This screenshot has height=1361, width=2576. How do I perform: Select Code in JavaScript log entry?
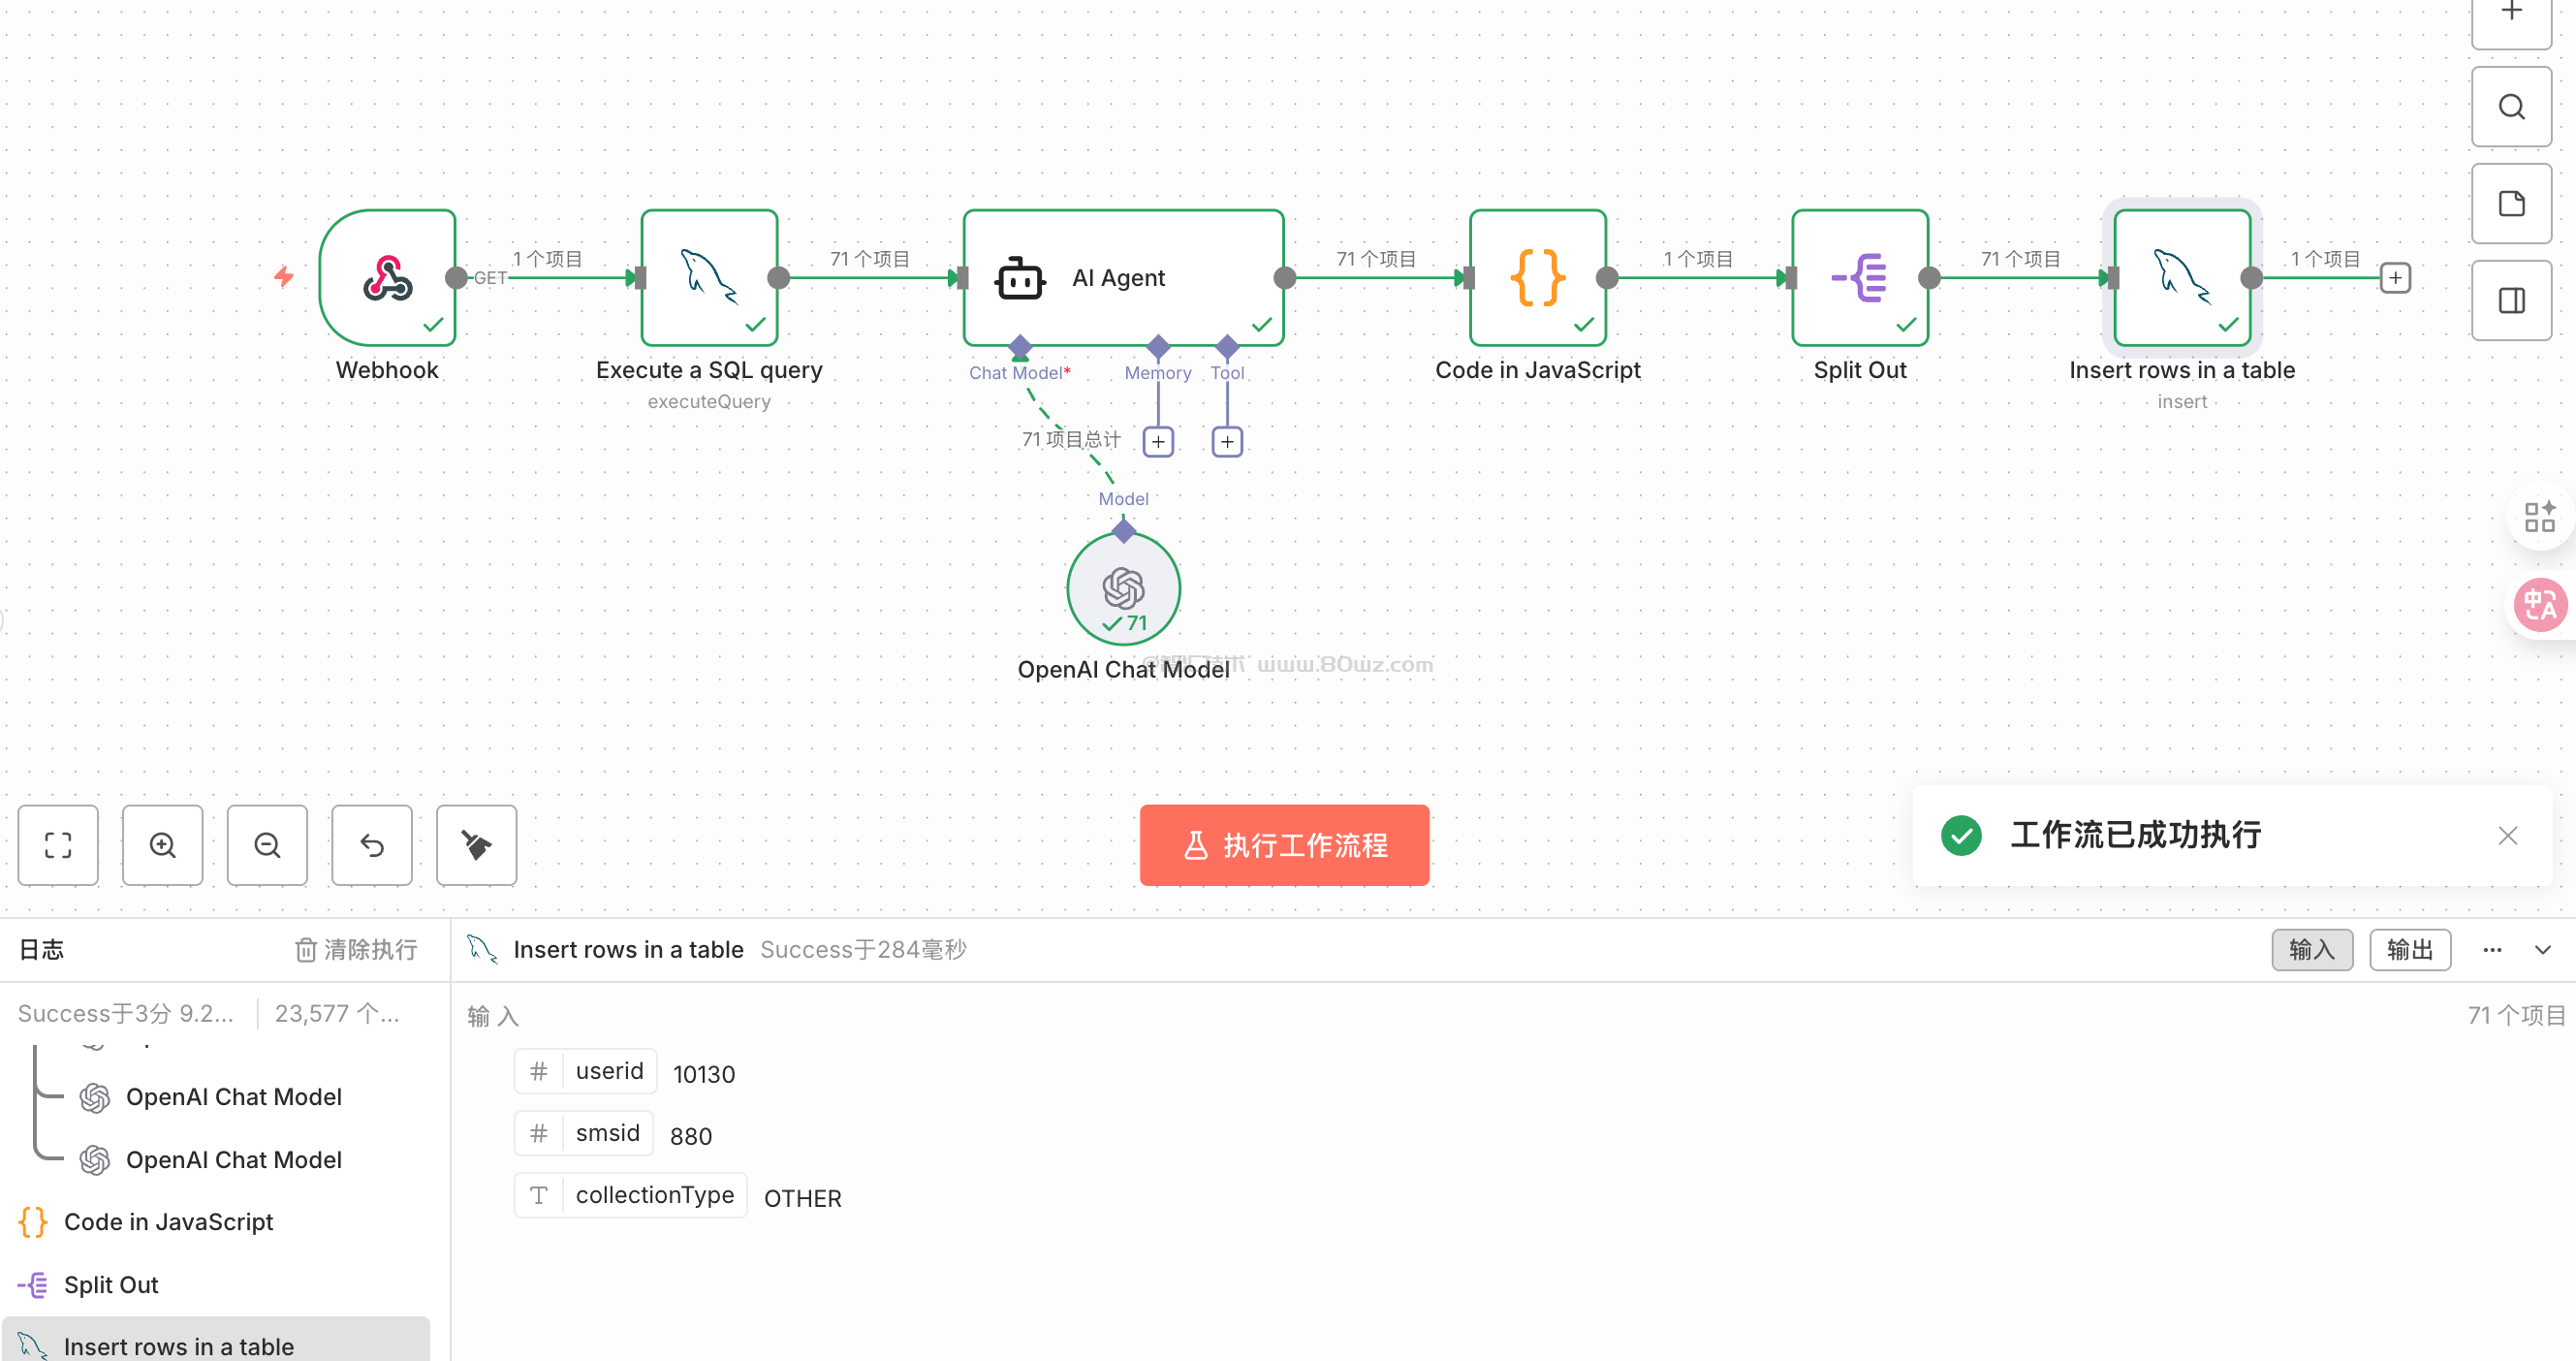pyautogui.click(x=168, y=1221)
